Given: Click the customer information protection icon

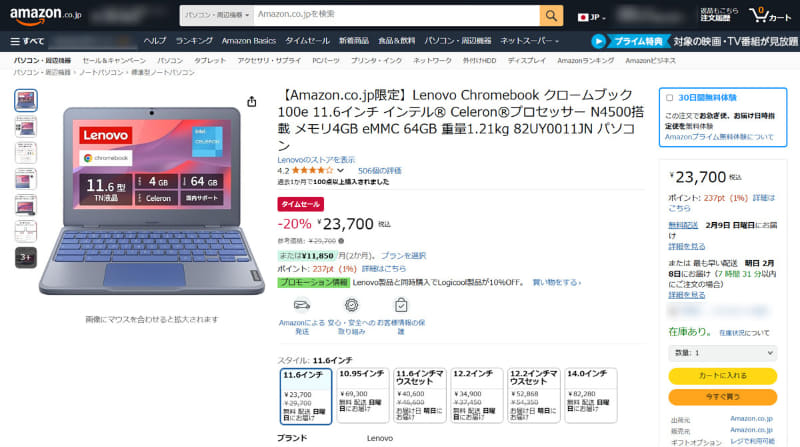Looking at the screenshot, I should pos(401,305).
